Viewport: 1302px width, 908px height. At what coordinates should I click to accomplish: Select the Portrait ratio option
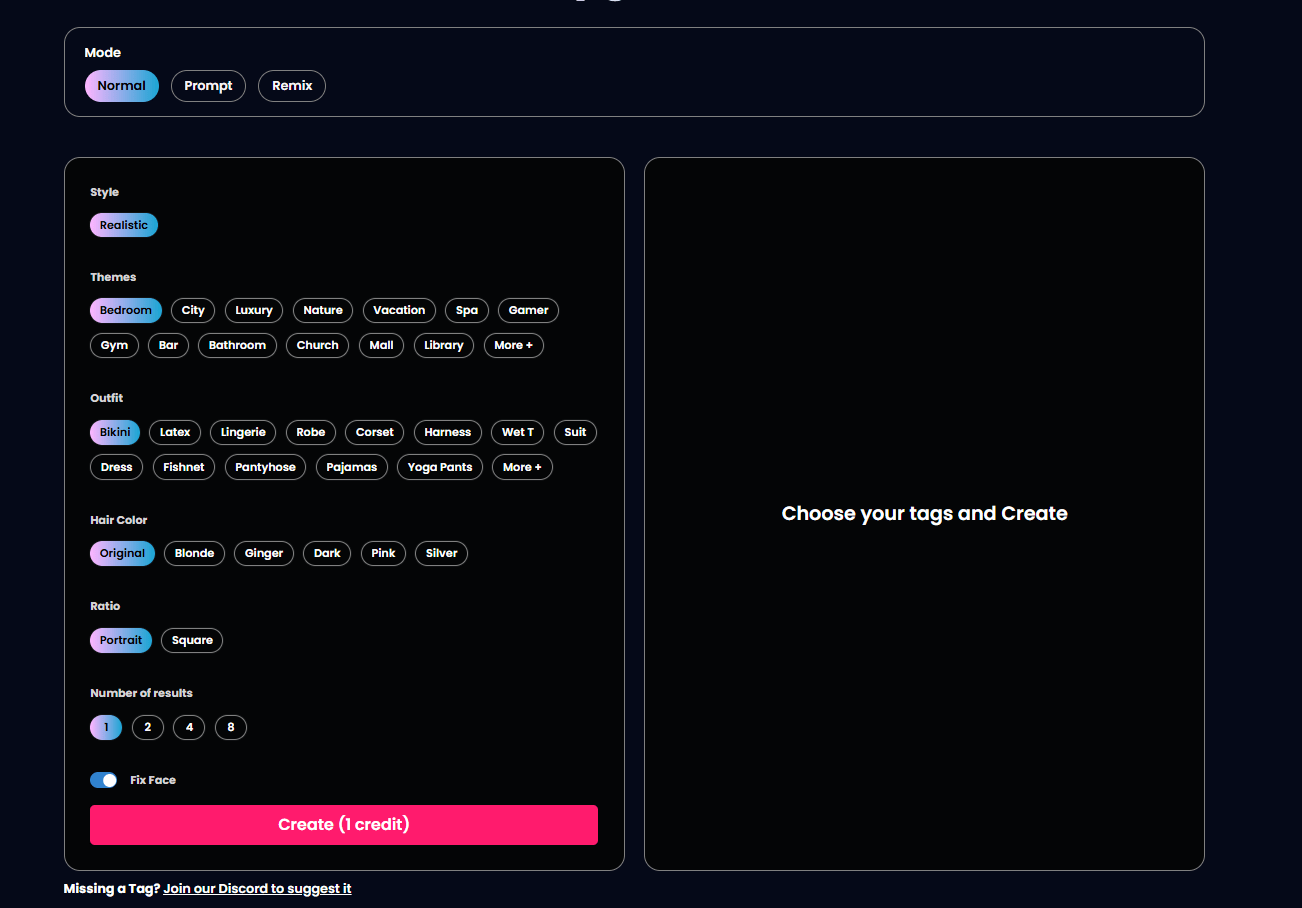coord(121,640)
